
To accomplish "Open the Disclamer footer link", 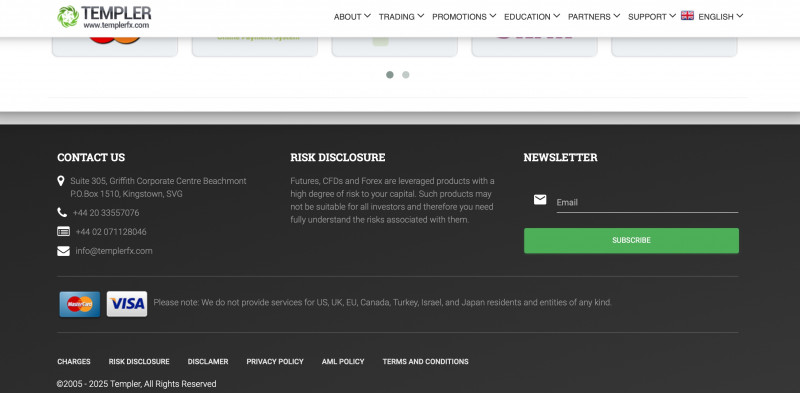I will point(208,361).
